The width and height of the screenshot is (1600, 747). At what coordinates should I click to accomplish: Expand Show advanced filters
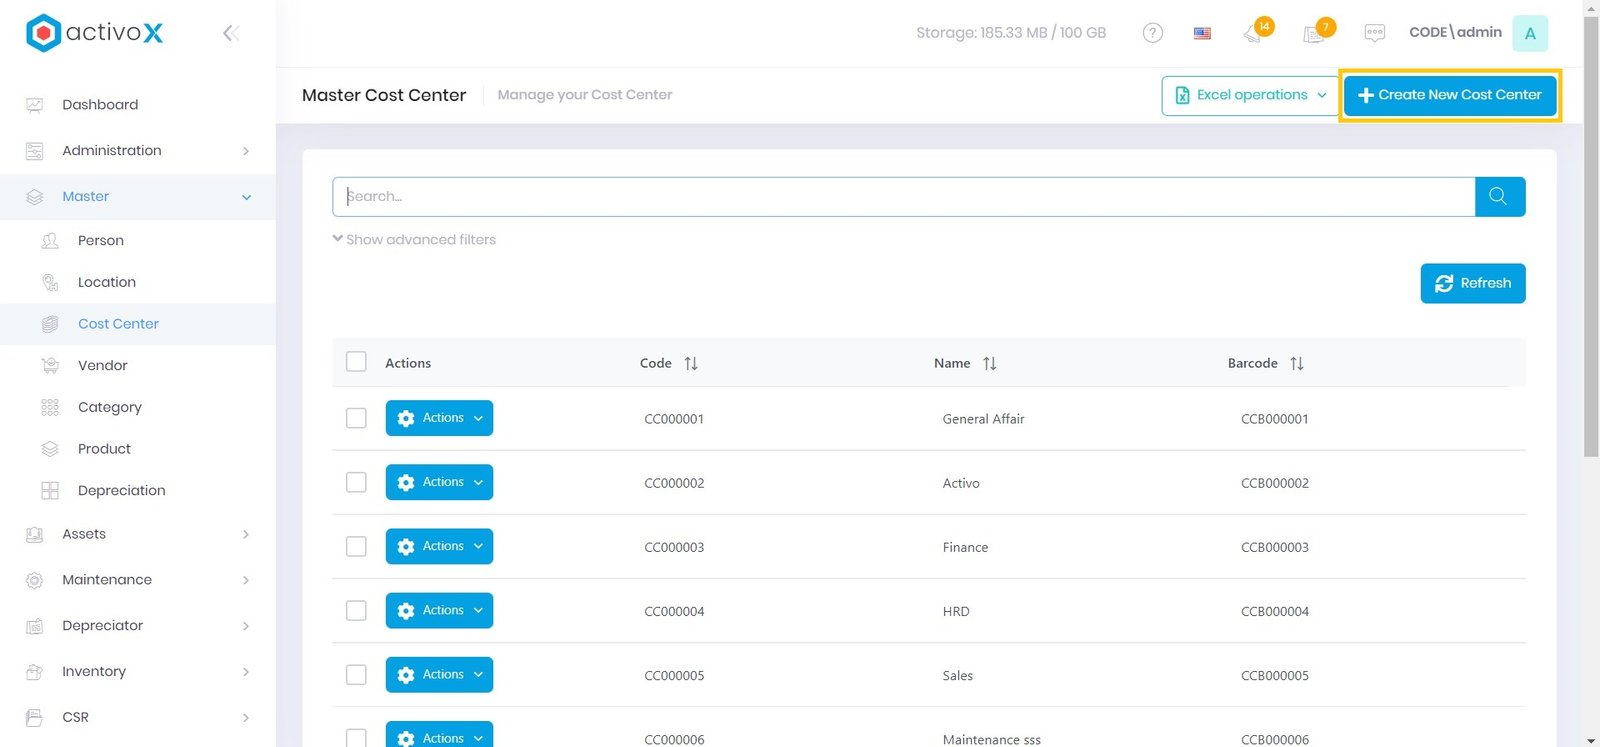click(414, 240)
